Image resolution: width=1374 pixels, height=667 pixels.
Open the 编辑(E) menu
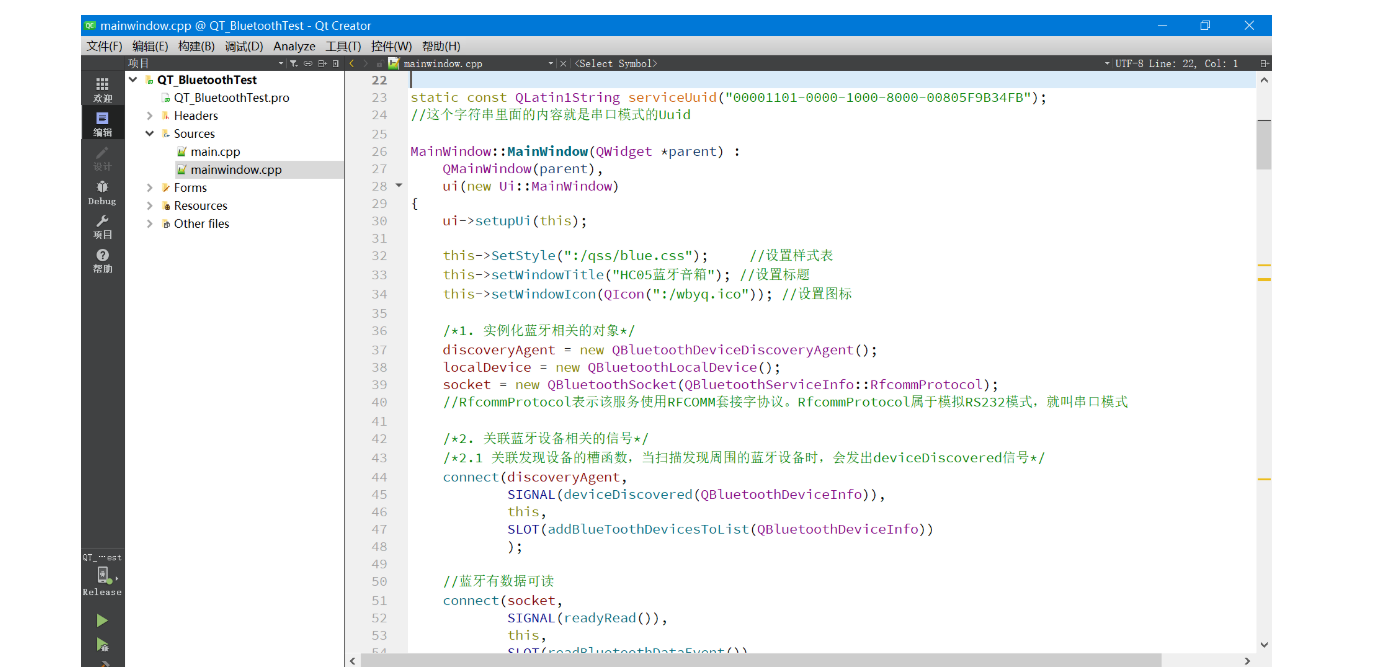[150, 46]
